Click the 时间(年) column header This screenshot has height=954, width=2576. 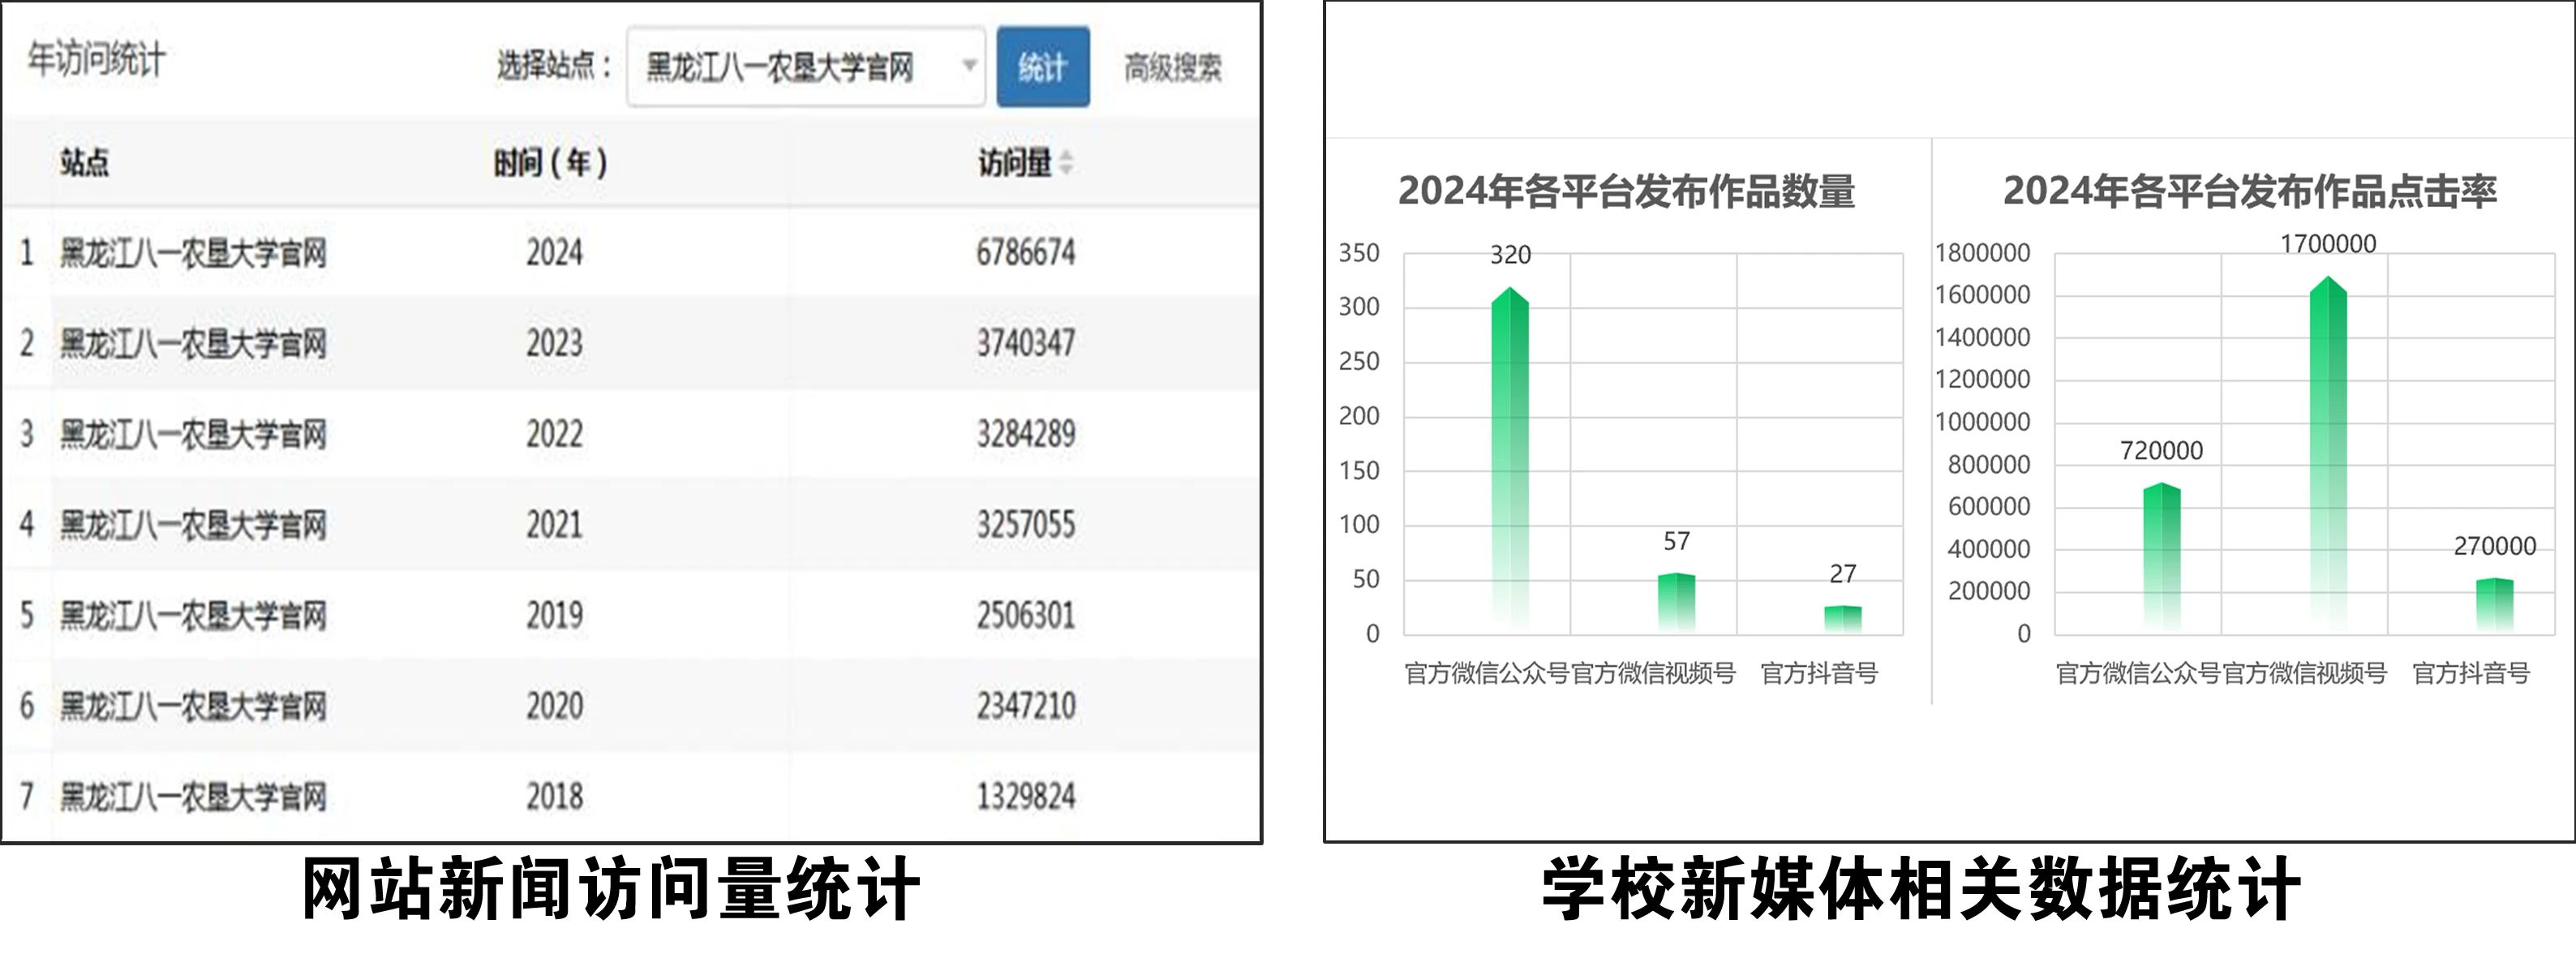550,162
